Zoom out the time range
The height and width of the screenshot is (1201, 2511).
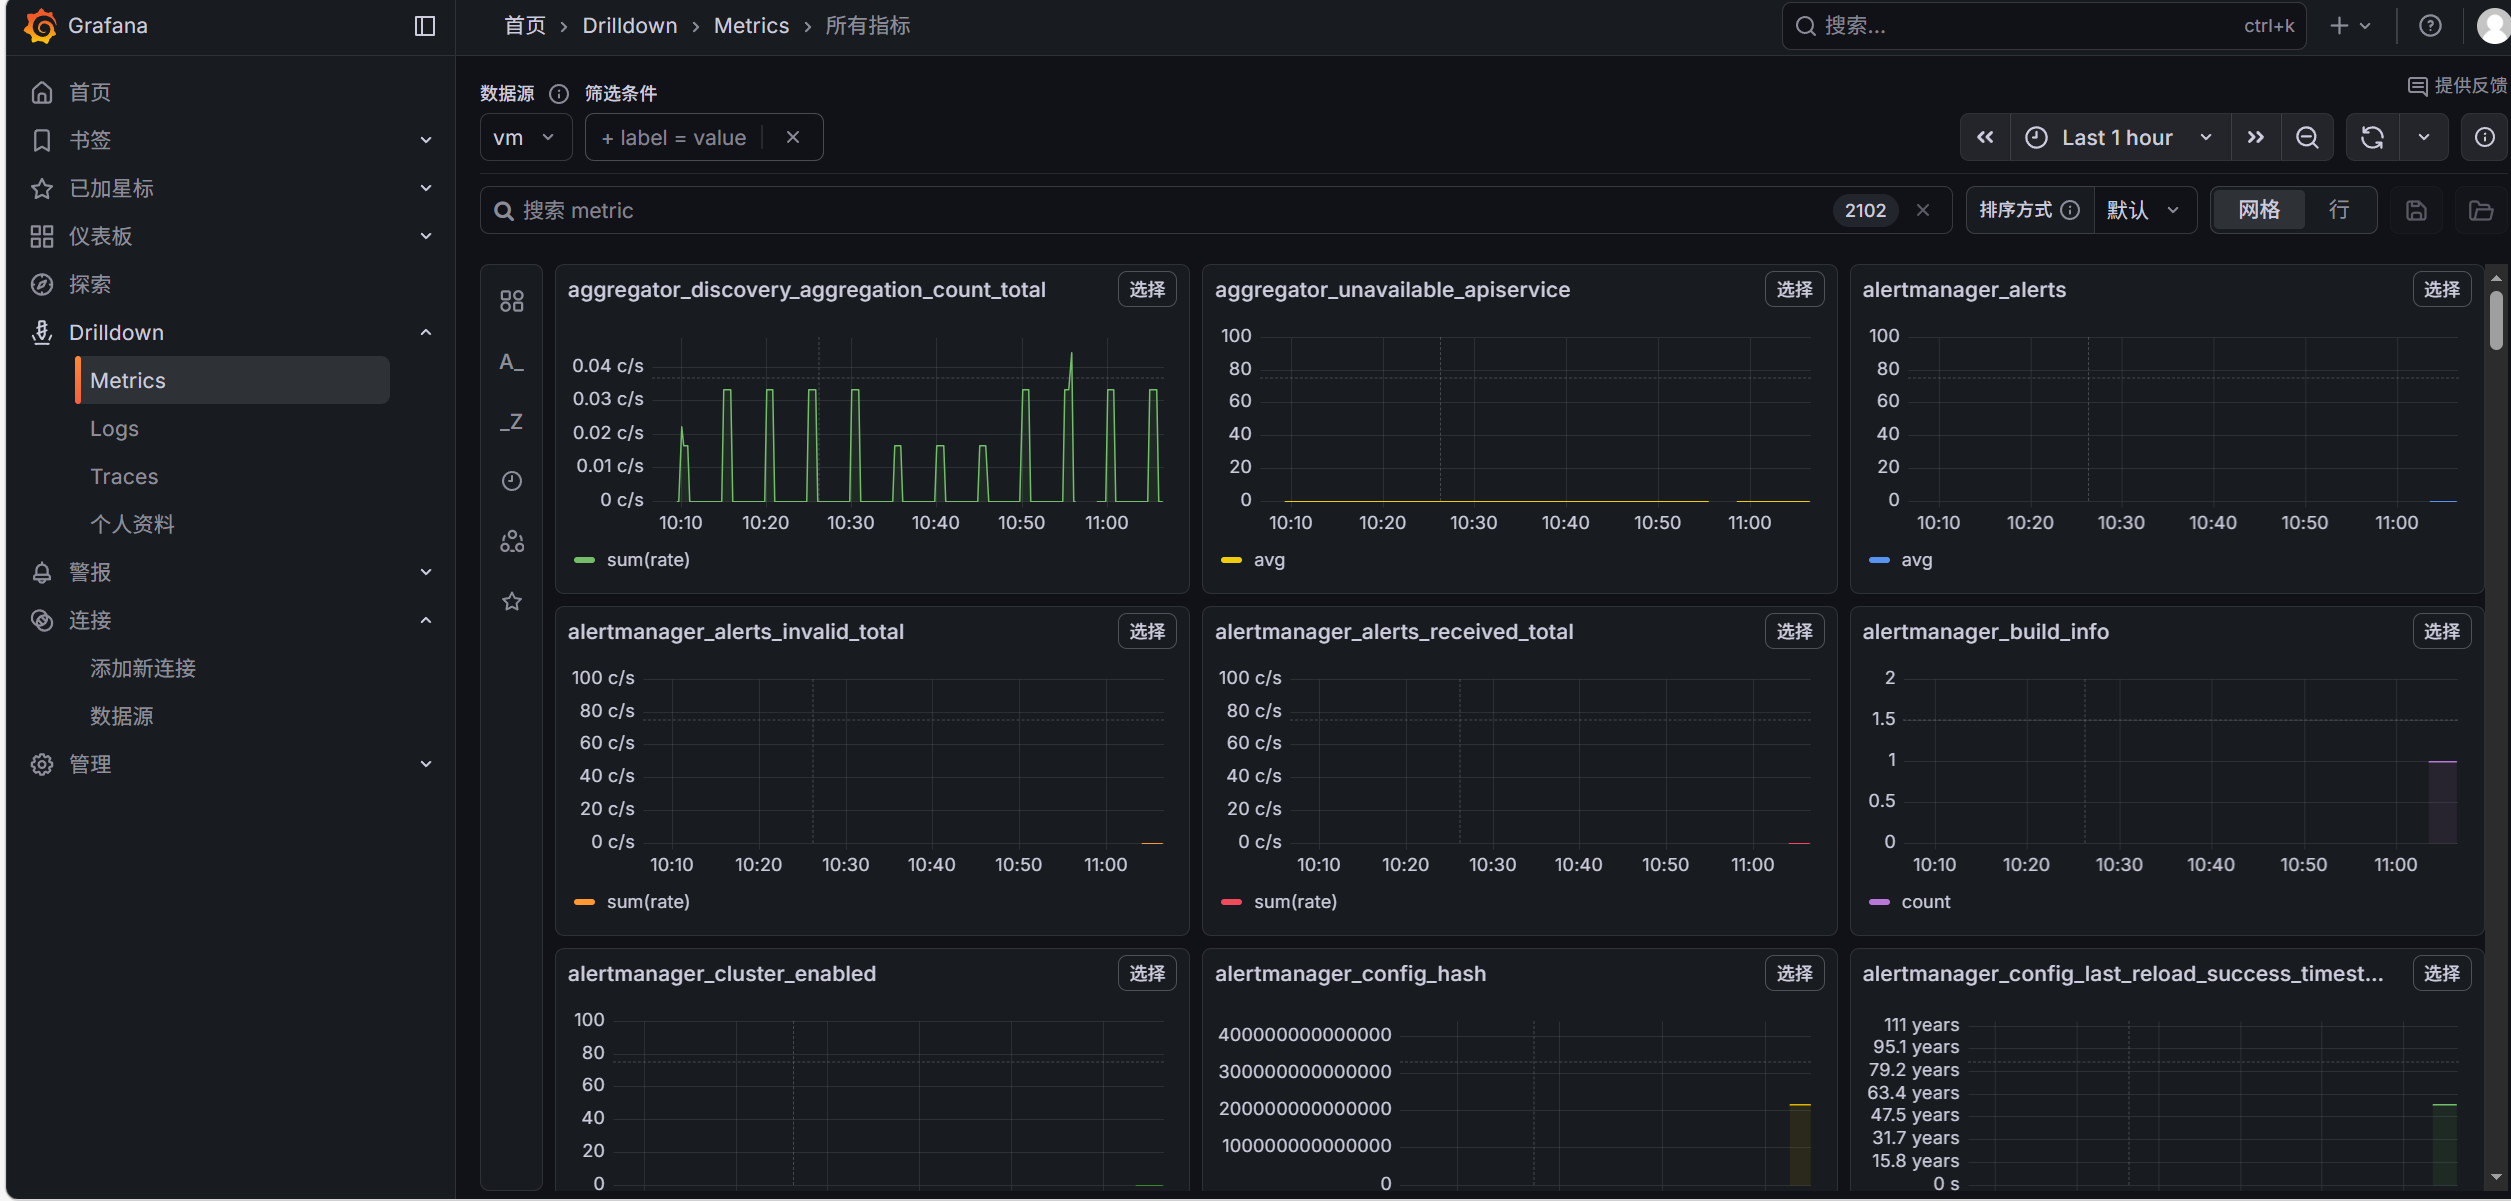[2307, 138]
